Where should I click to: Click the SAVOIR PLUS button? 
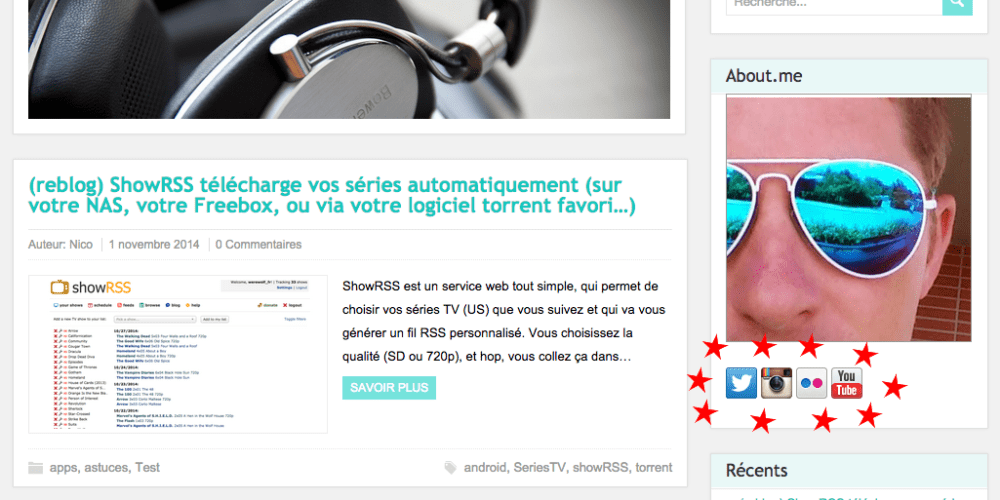click(389, 388)
